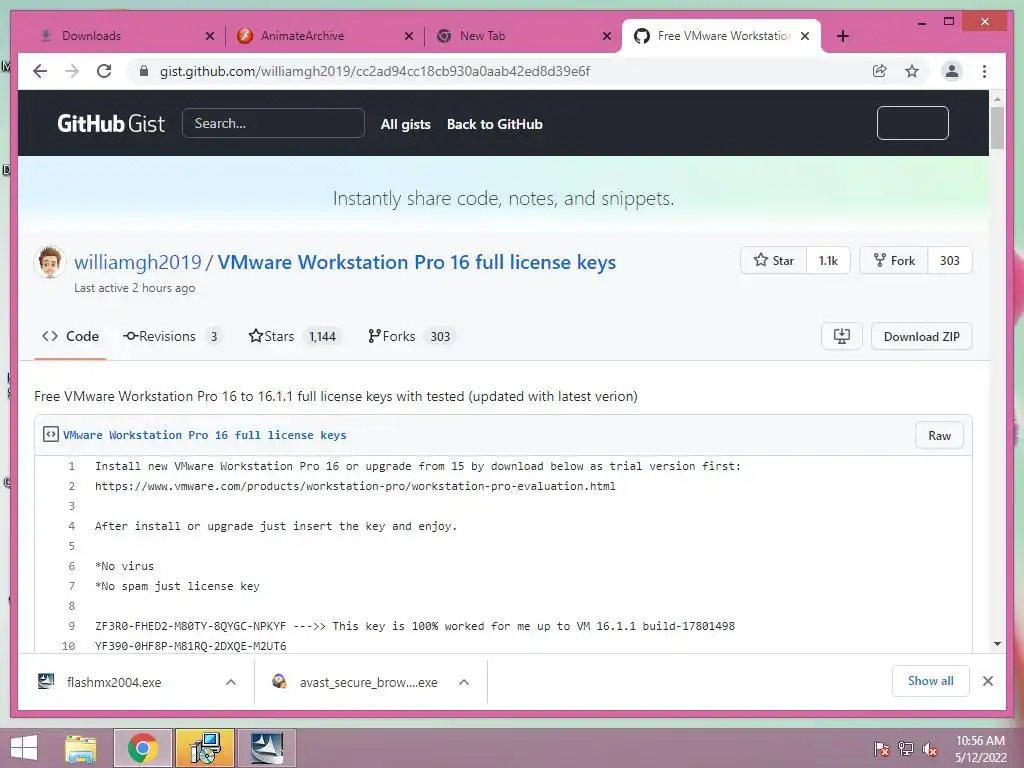Image resolution: width=1024 pixels, height=768 pixels.
Task: Click the code file icon beside filename
Action: (50, 434)
